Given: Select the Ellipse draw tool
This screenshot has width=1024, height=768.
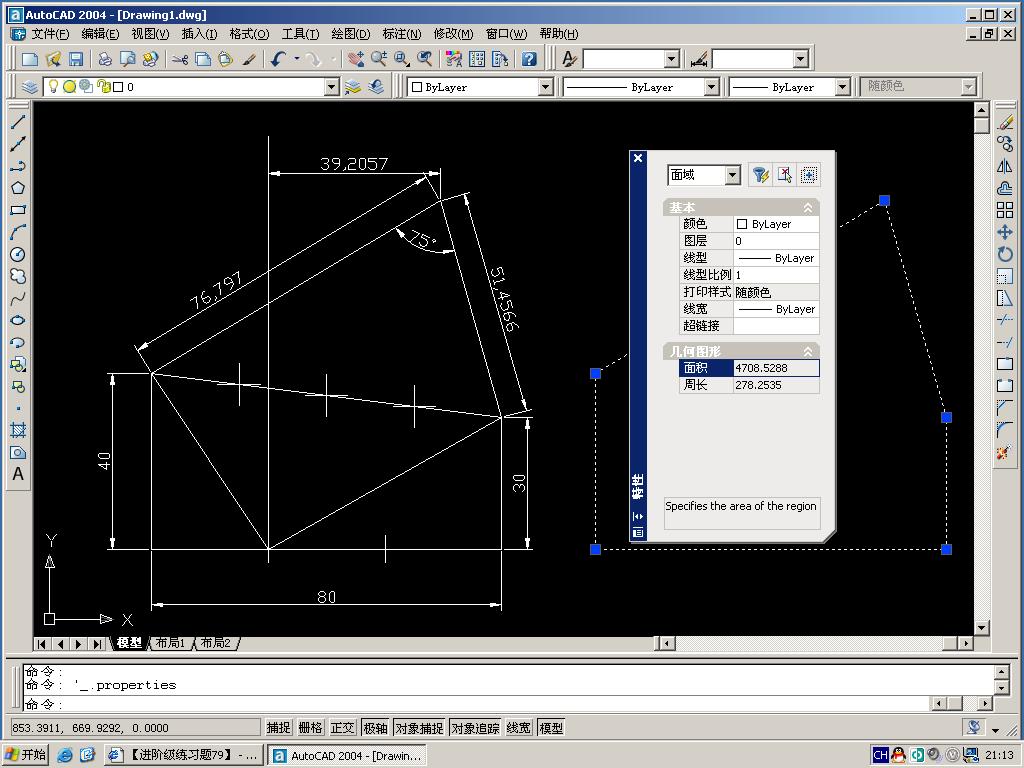Looking at the screenshot, I should coord(18,321).
